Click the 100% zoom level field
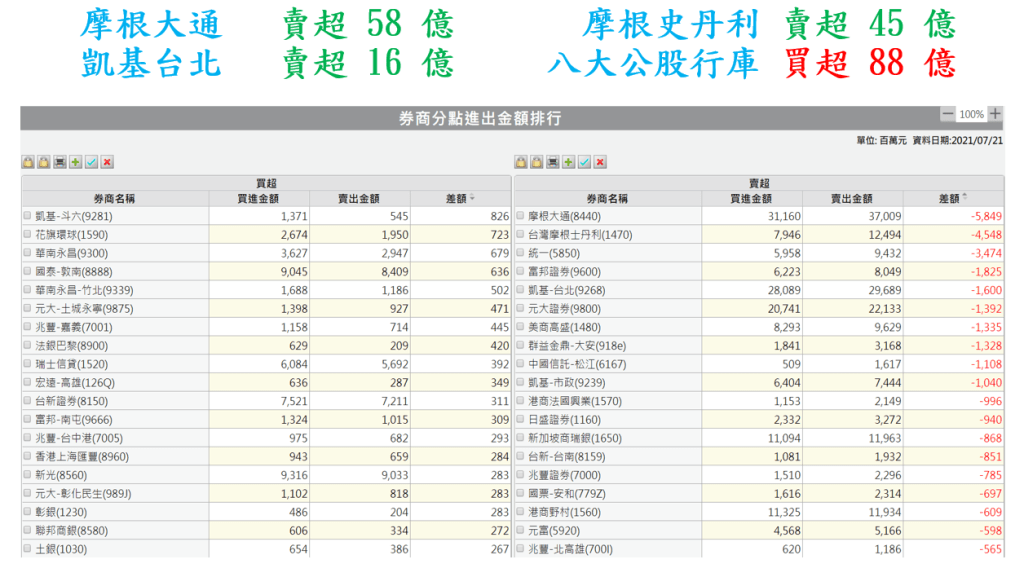The height and width of the screenshot is (577, 1024). tap(971, 115)
